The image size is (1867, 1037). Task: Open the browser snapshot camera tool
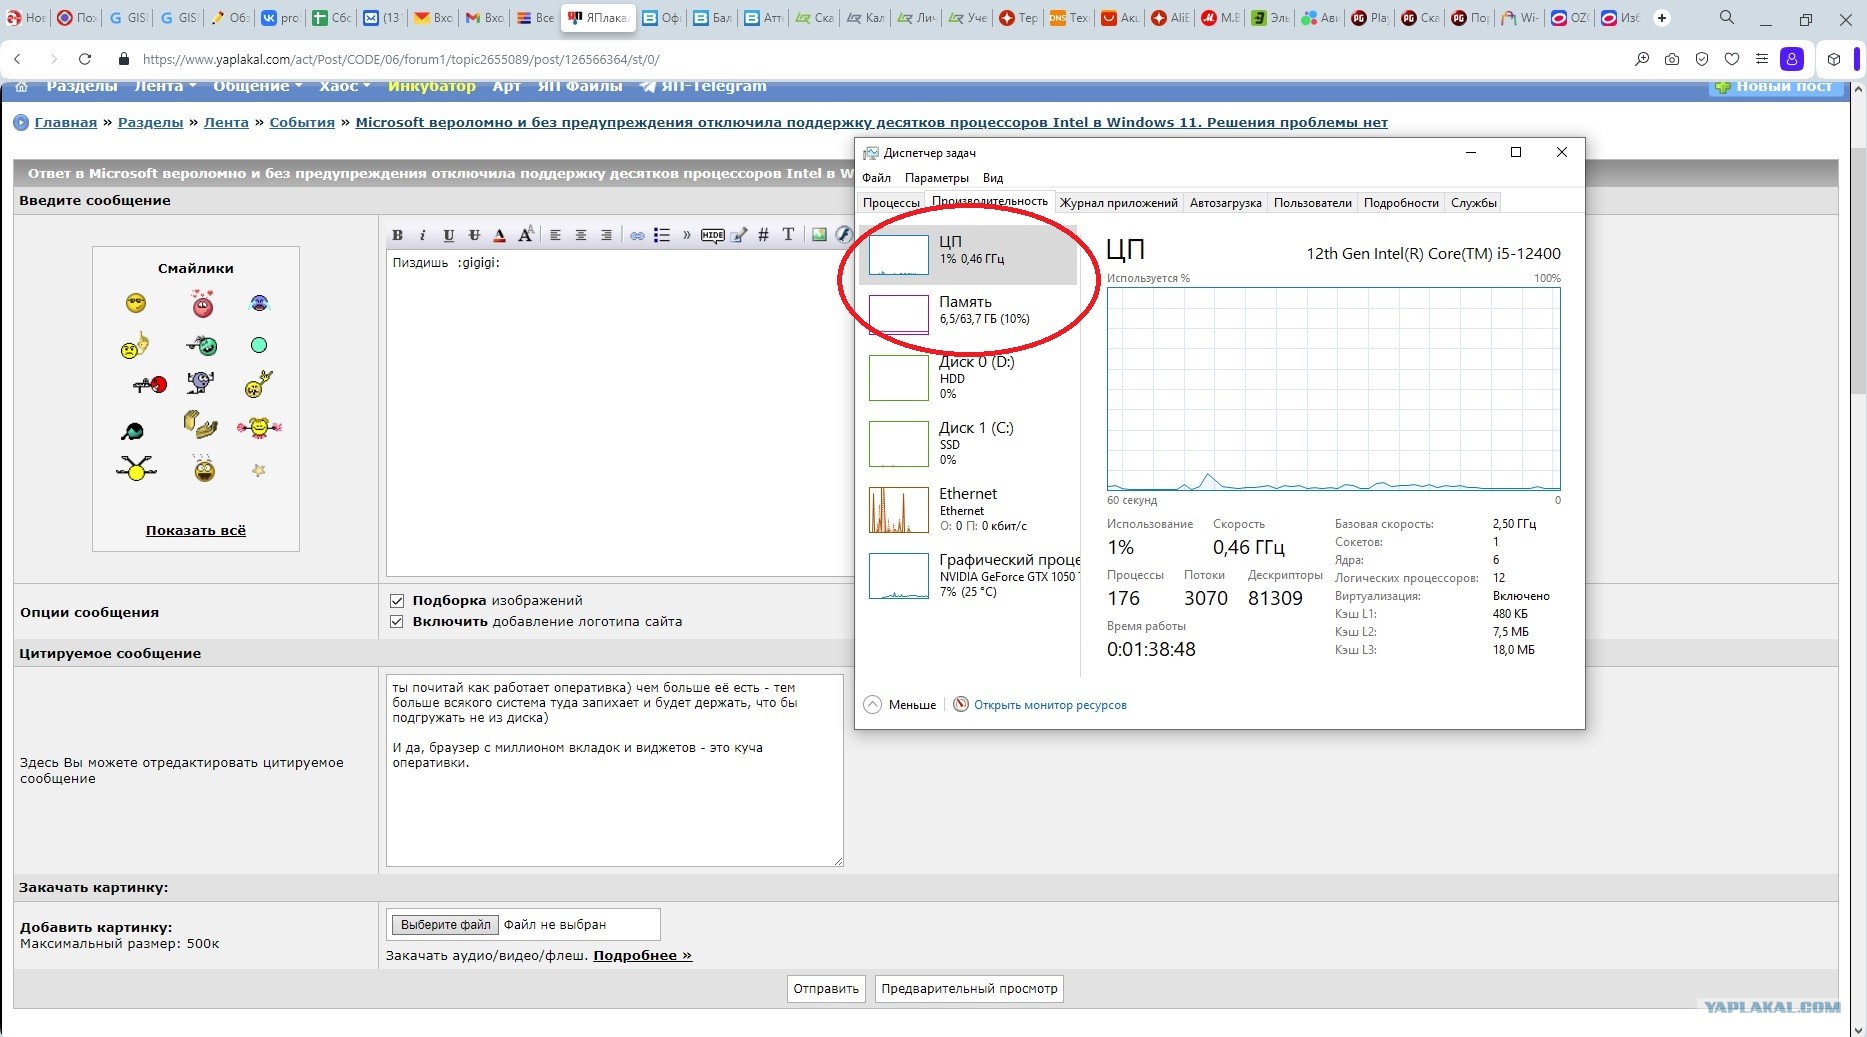click(1672, 59)
